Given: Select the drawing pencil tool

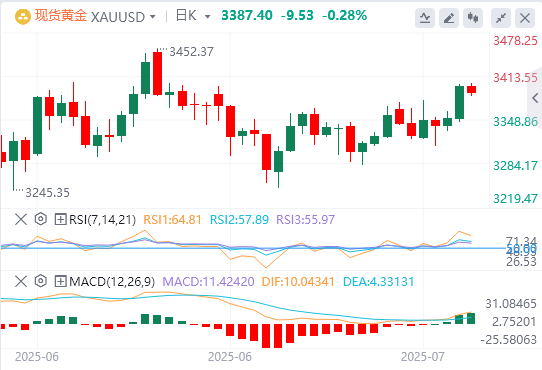Looking at the screenshot, I should [x=449, y=18].
